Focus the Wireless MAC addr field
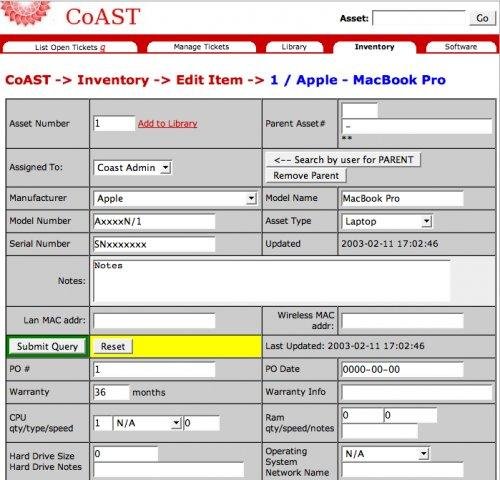Image resolution: width=500 pixels, height=480 pixels. [402, 321]
